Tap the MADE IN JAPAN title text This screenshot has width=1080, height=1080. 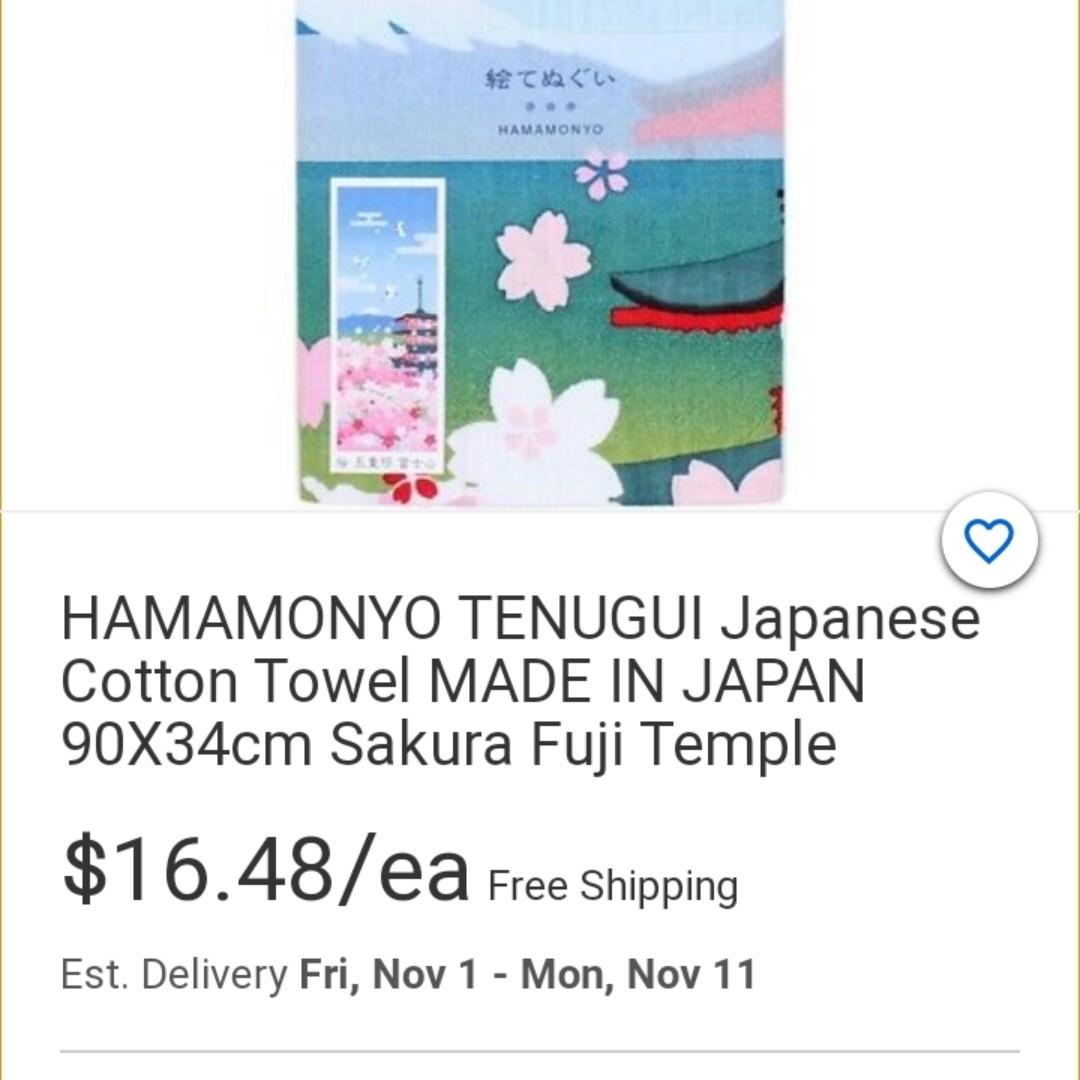tap(646, 681)
